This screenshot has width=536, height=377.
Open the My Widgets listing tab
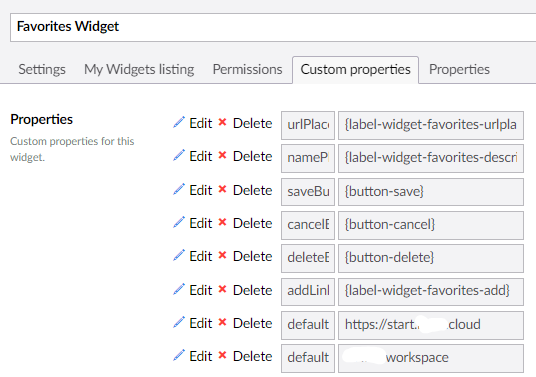coord(139,69)
